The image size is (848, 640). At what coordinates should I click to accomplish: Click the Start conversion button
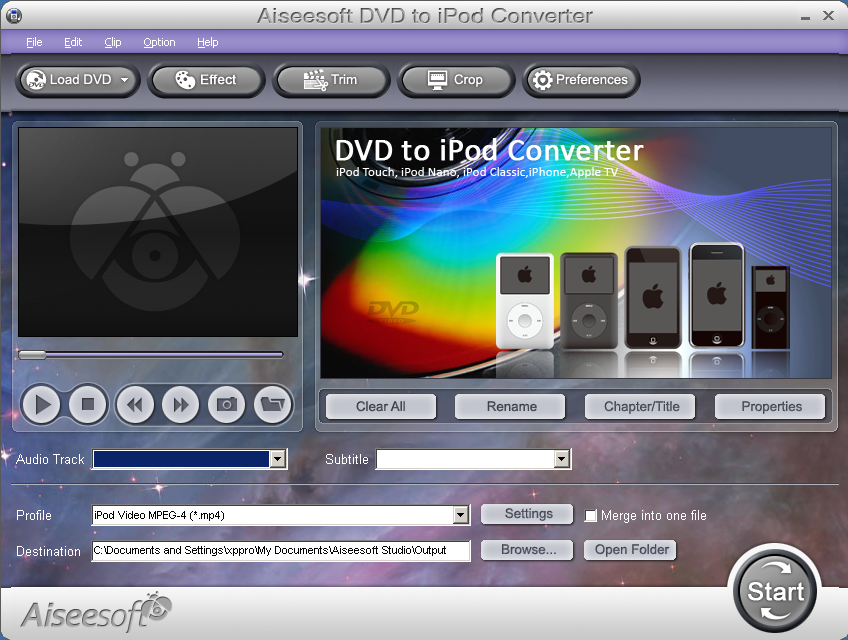[x=775, y=591]
